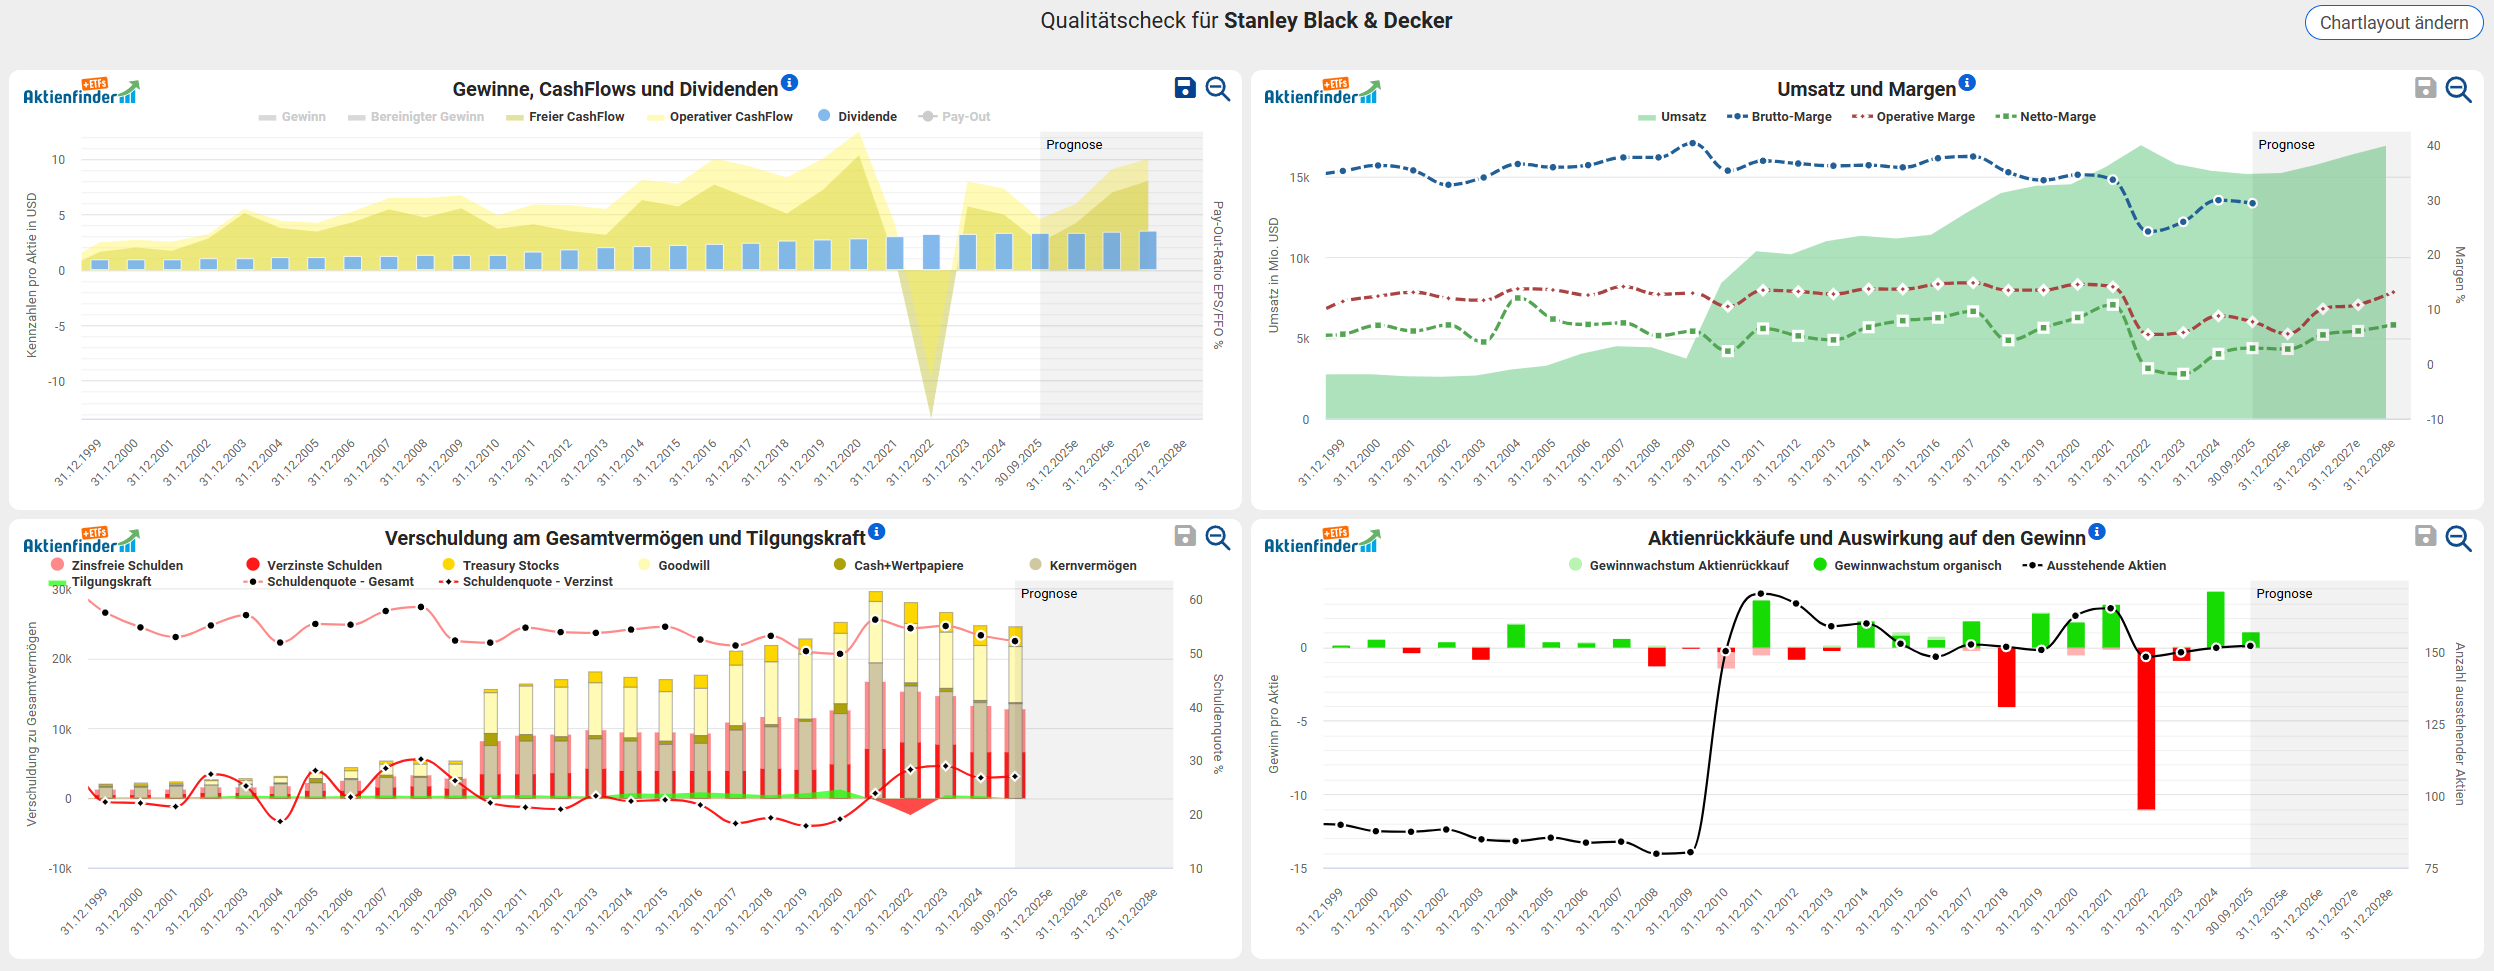This screenshot has width=2494, height=971.
Task: Zoom out the Verschuldung chart
Action: (x=1217, y=537)
